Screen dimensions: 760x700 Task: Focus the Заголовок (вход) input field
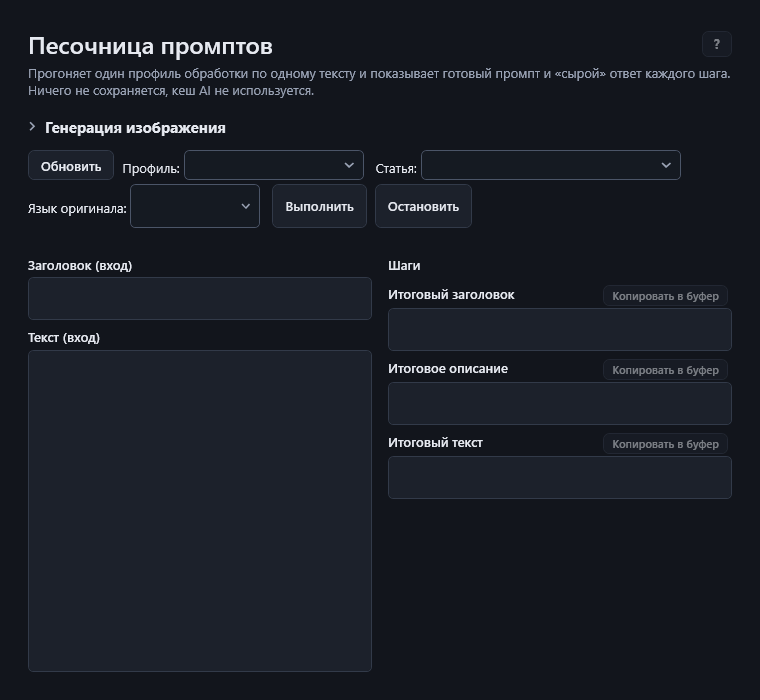click(200, 298)
